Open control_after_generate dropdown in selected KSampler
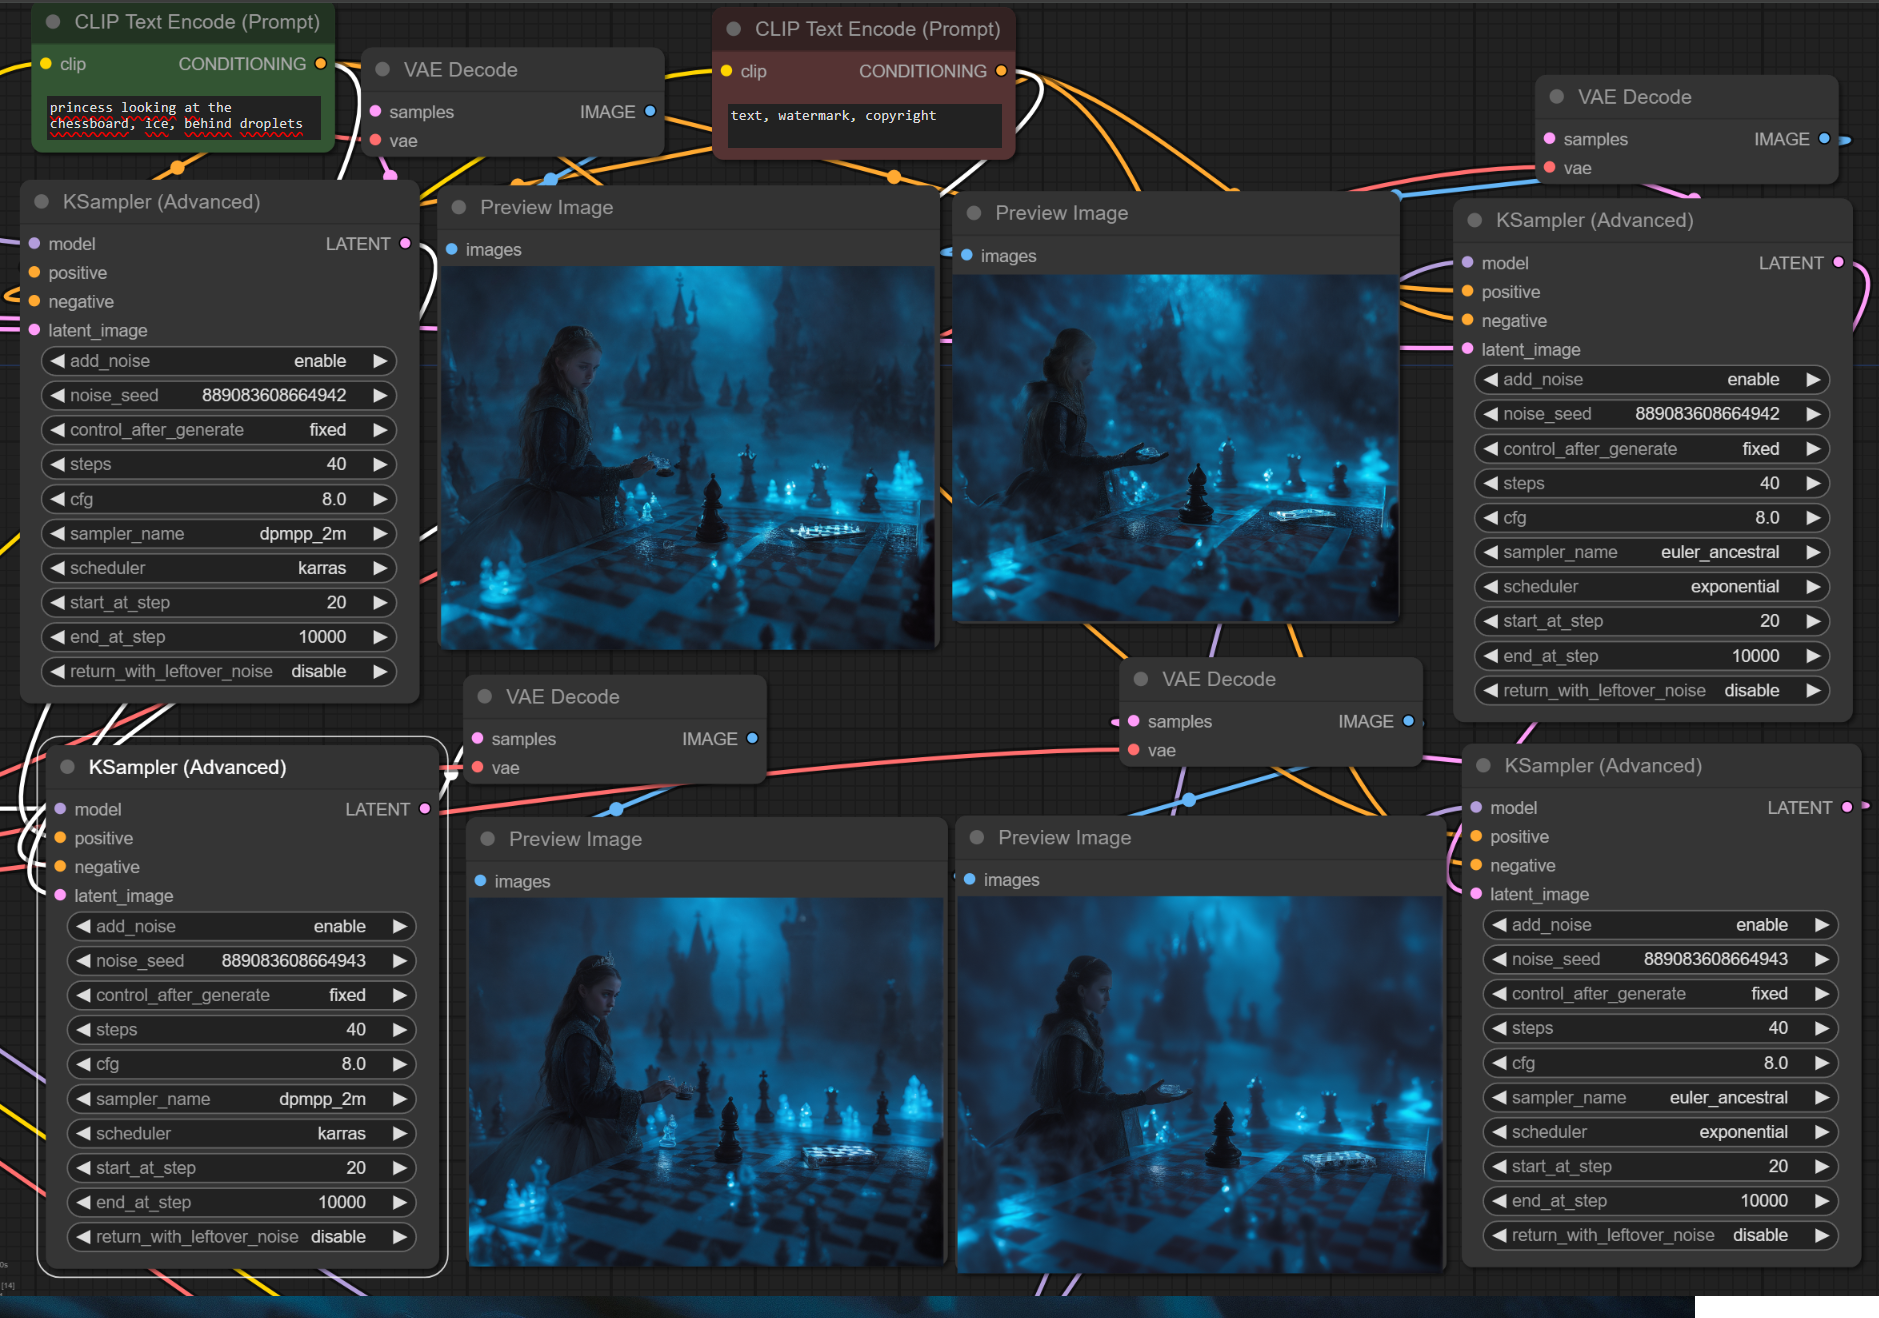This screenshot has height=1318, width=1879. (x=241, y=996)
